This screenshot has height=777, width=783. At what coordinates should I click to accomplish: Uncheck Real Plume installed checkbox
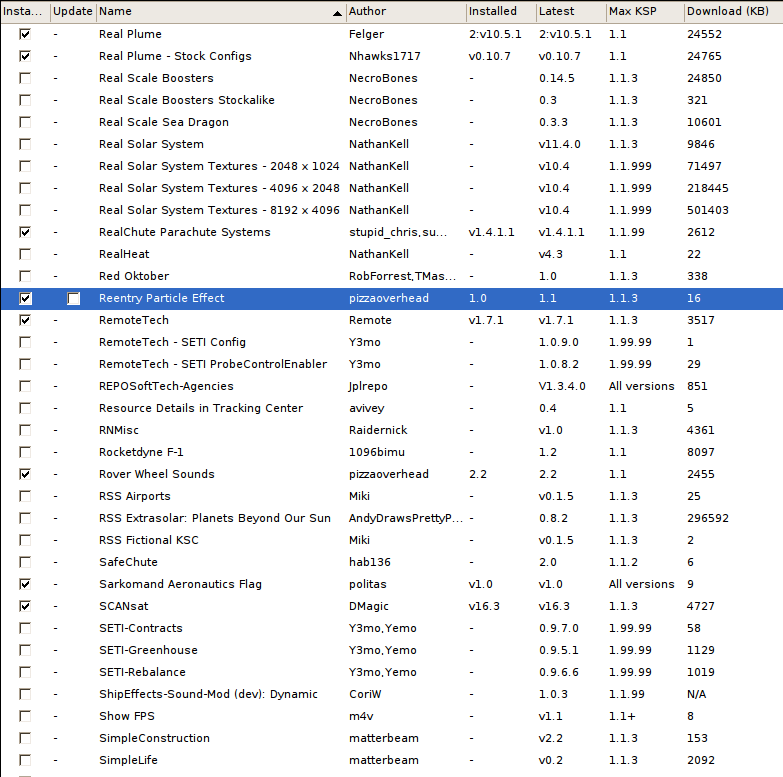click(24, 34)
